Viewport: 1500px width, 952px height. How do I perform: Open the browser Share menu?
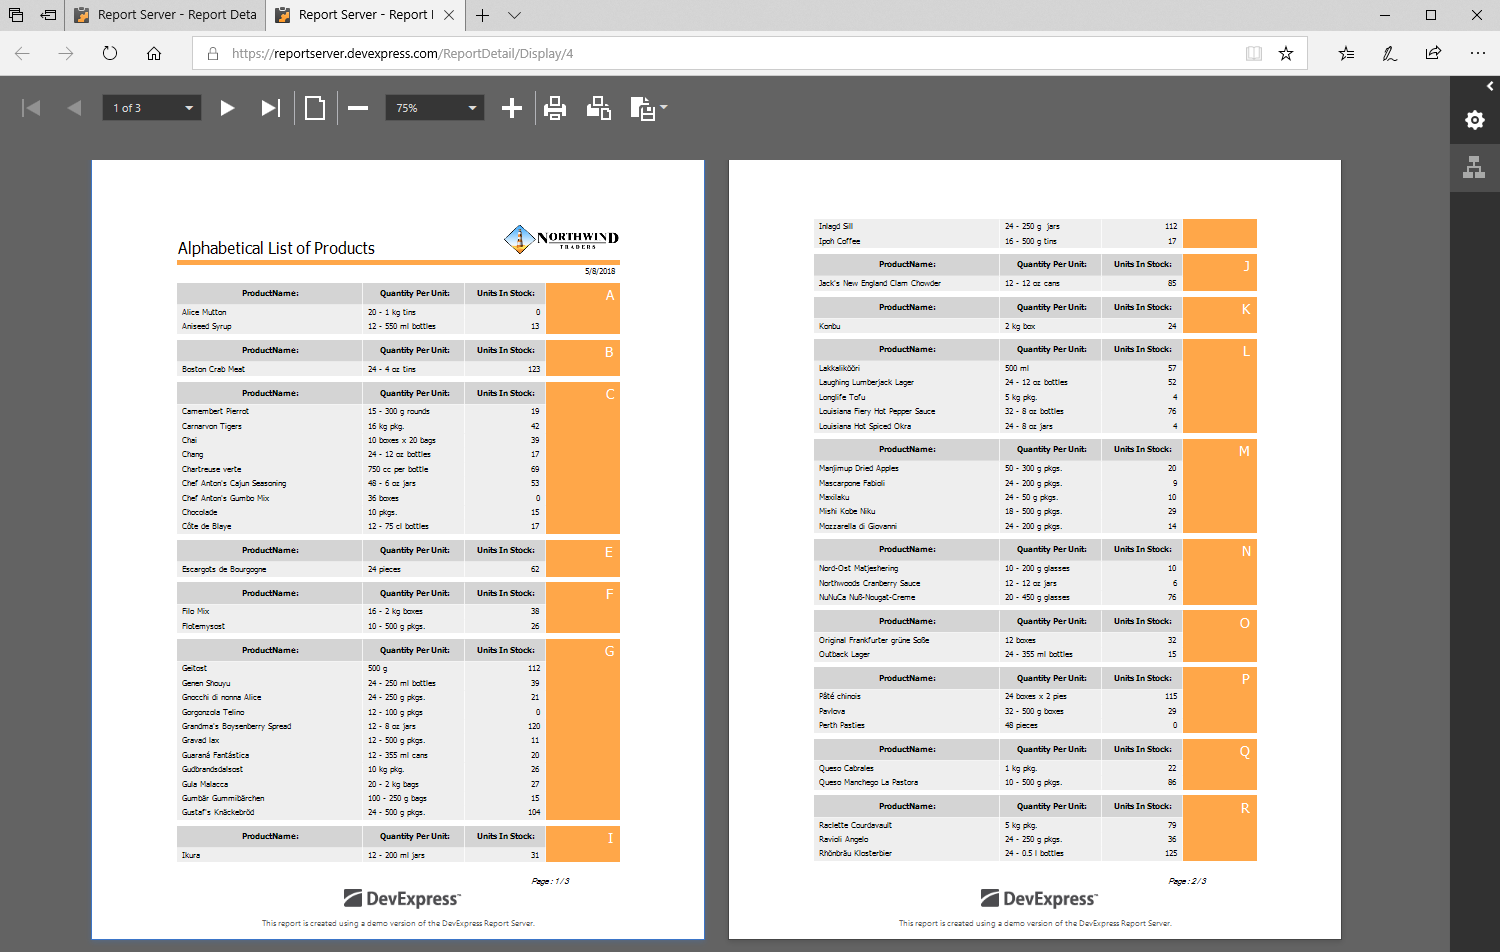point(1433,54)
